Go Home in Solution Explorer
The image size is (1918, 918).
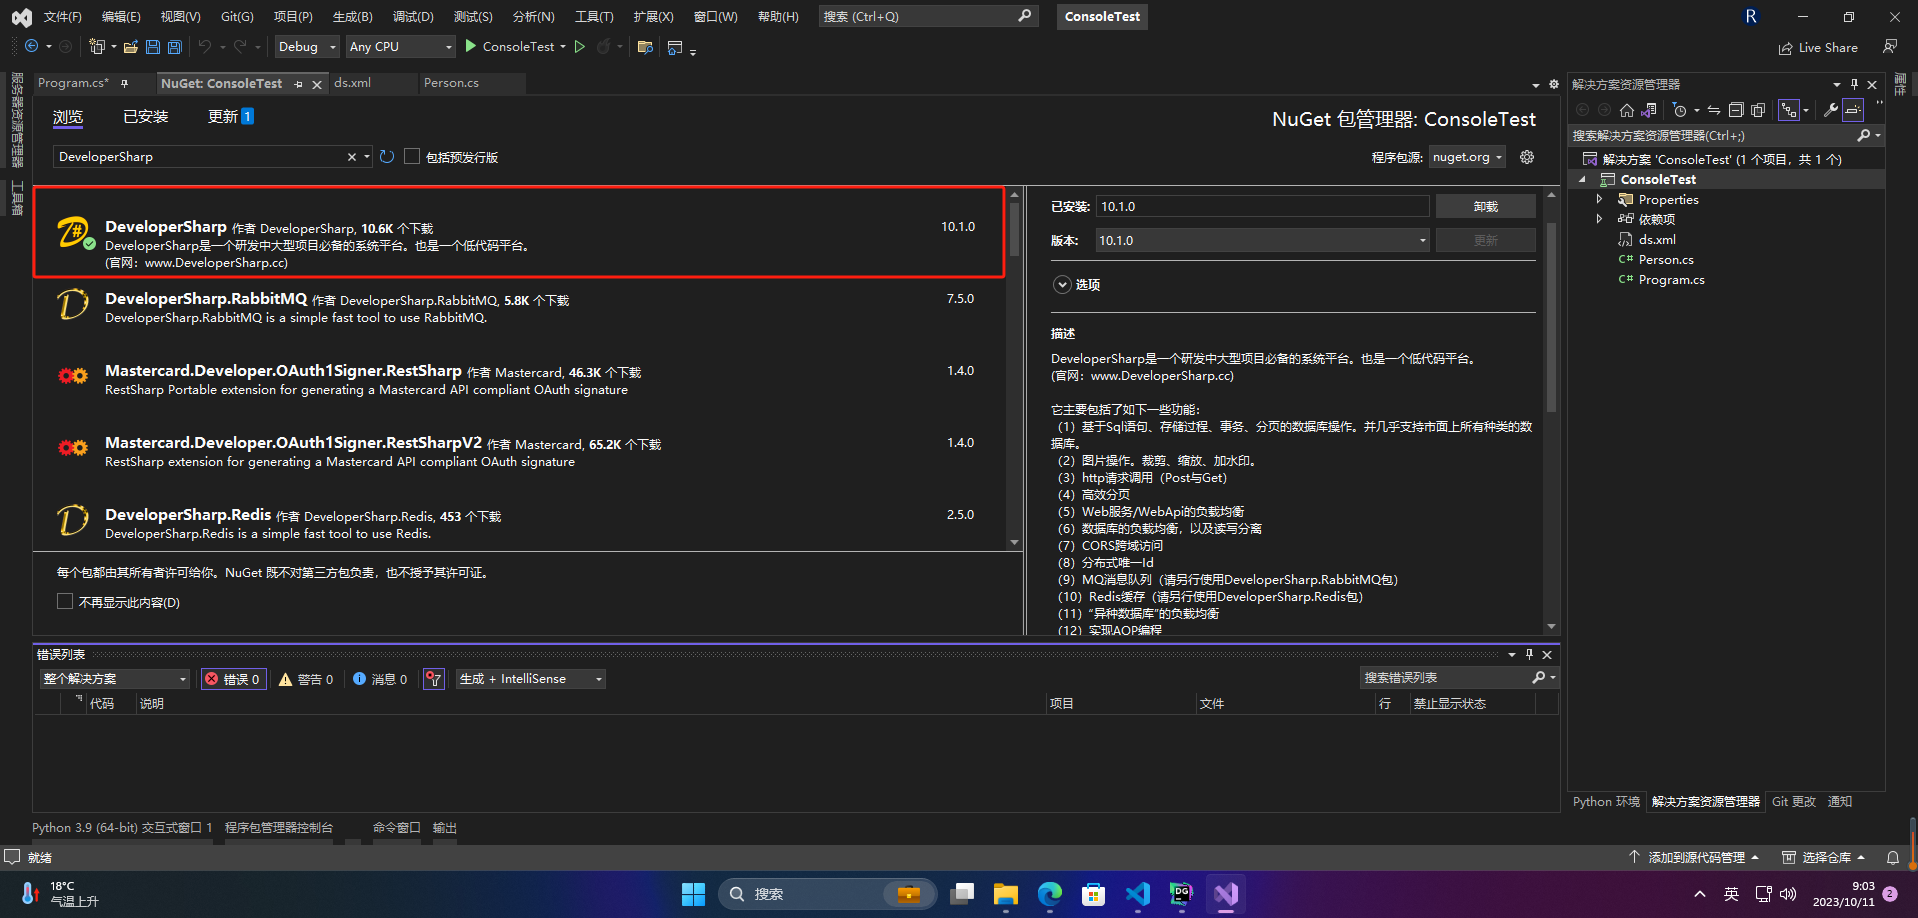pos(1627,110)
